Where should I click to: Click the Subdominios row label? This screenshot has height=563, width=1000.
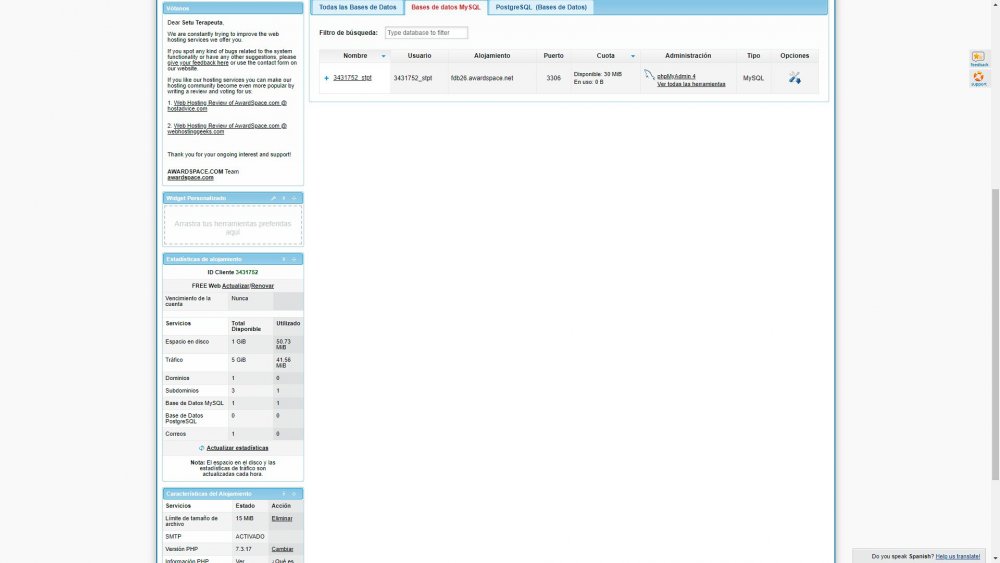(182, 390)
